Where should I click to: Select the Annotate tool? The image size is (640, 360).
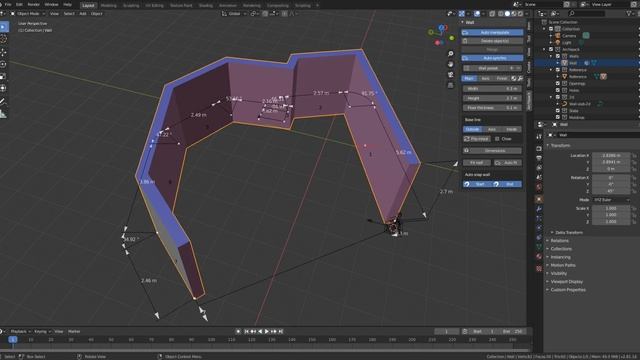(3, 101)
